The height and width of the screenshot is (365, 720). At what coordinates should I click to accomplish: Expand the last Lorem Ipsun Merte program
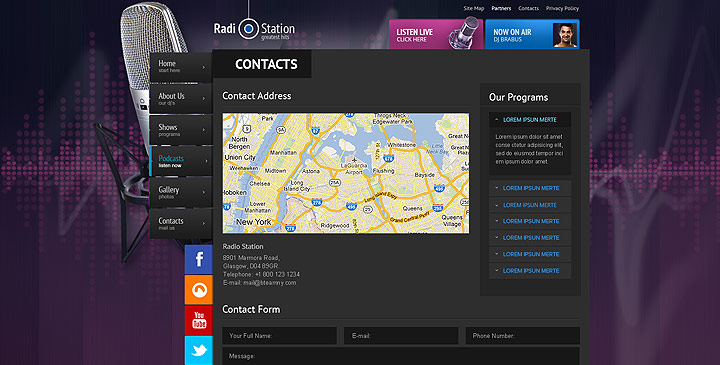530,271
